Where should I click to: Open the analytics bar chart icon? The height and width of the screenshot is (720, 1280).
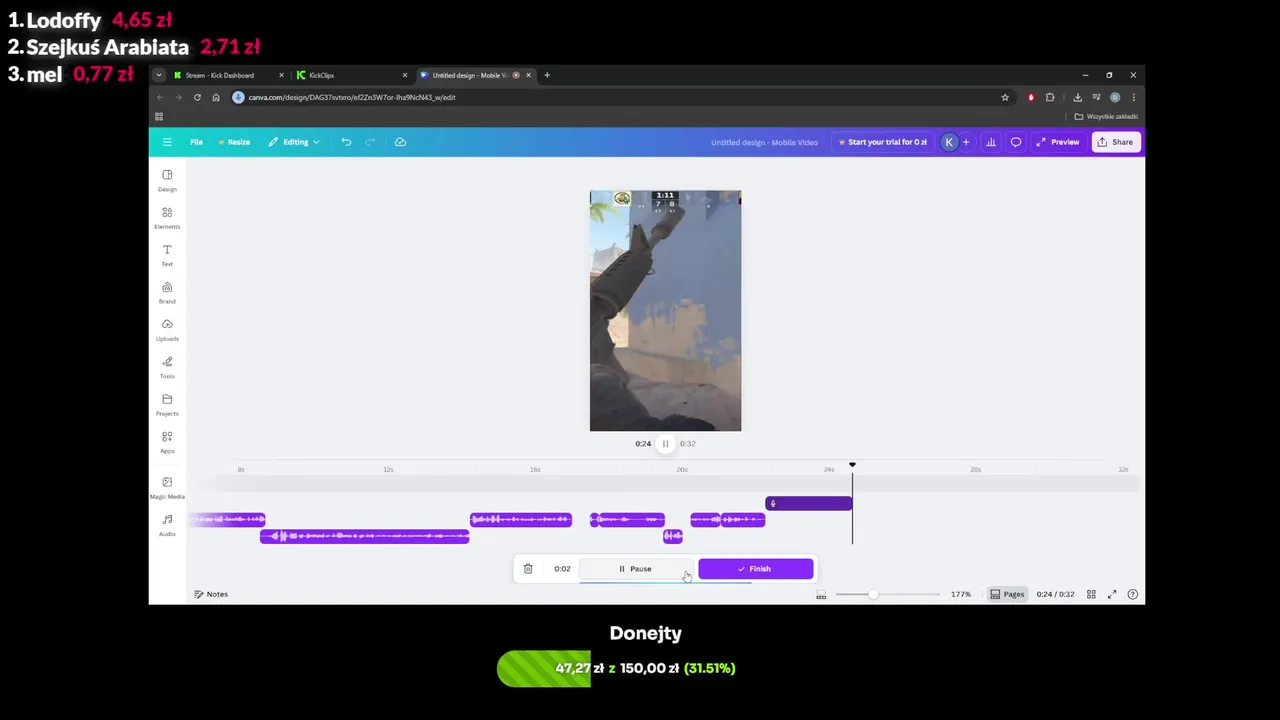991,142
